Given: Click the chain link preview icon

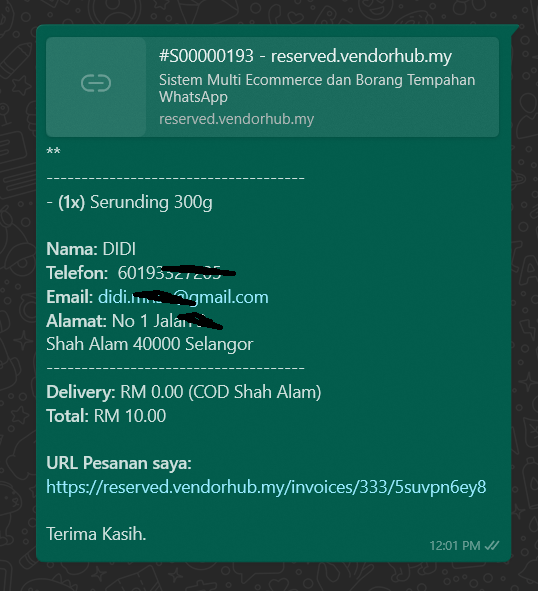Looking at the screenshot, I should tap(96, 83).
